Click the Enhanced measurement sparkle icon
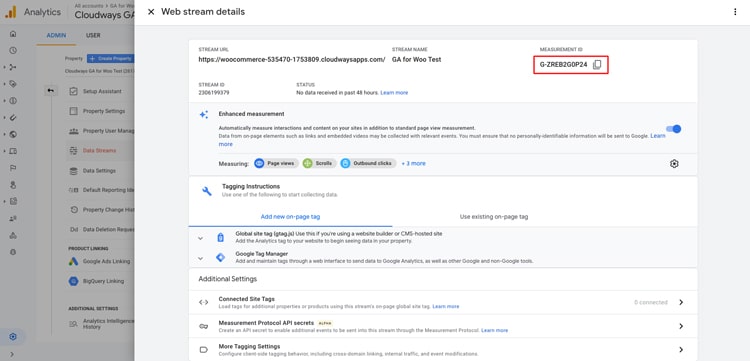The height and width of the screenshot is (361, 750). 204,115
